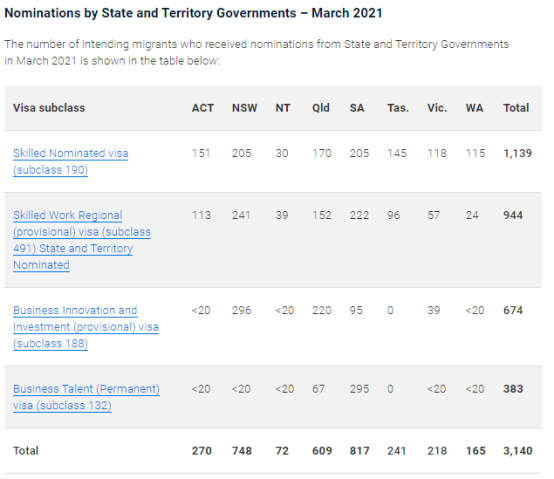
Task: Click the Total row label
Action: pos(26,451)
